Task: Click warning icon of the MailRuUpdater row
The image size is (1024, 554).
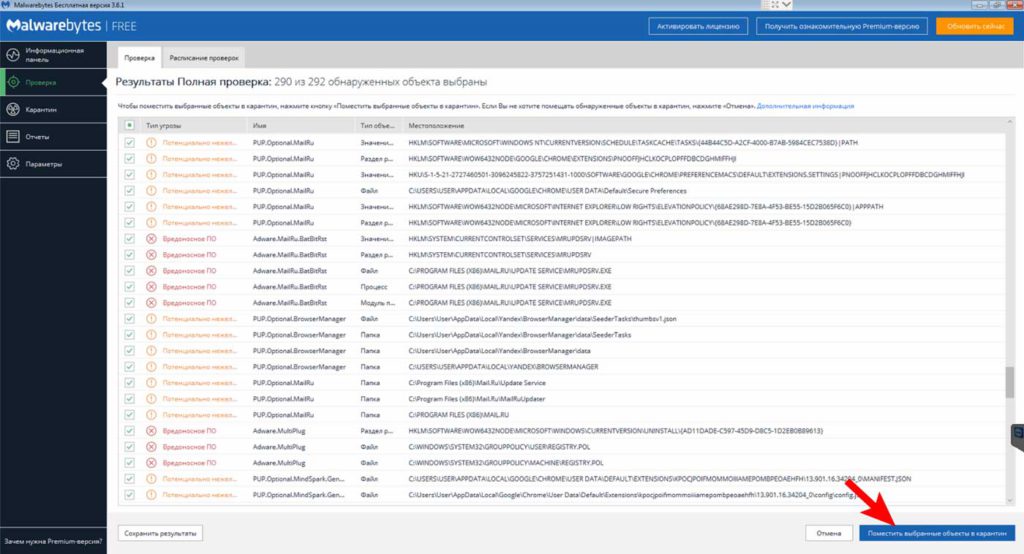Action: 151,399
